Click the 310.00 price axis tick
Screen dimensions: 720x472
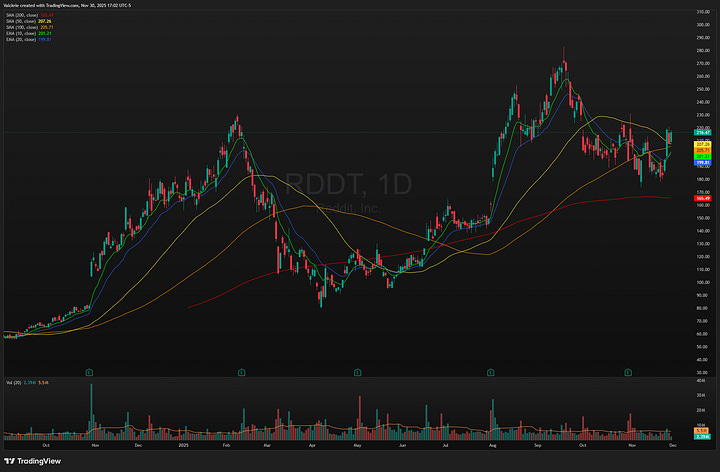coord(703,11)
